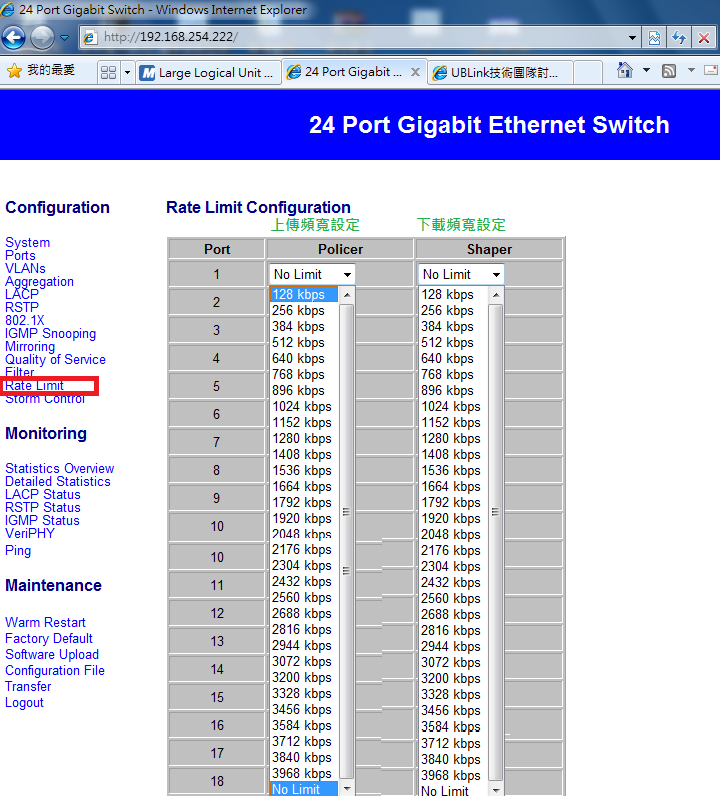726x796 pixels.
Task: Click the browser Back arrow button
Action: [x=13, y=38]
